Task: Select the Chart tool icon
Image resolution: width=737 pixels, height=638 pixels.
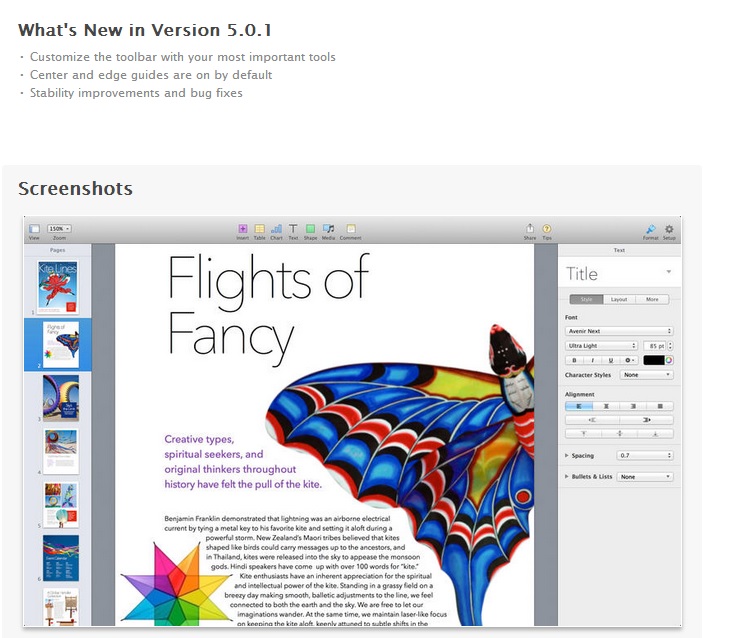Action: [276, 230]
